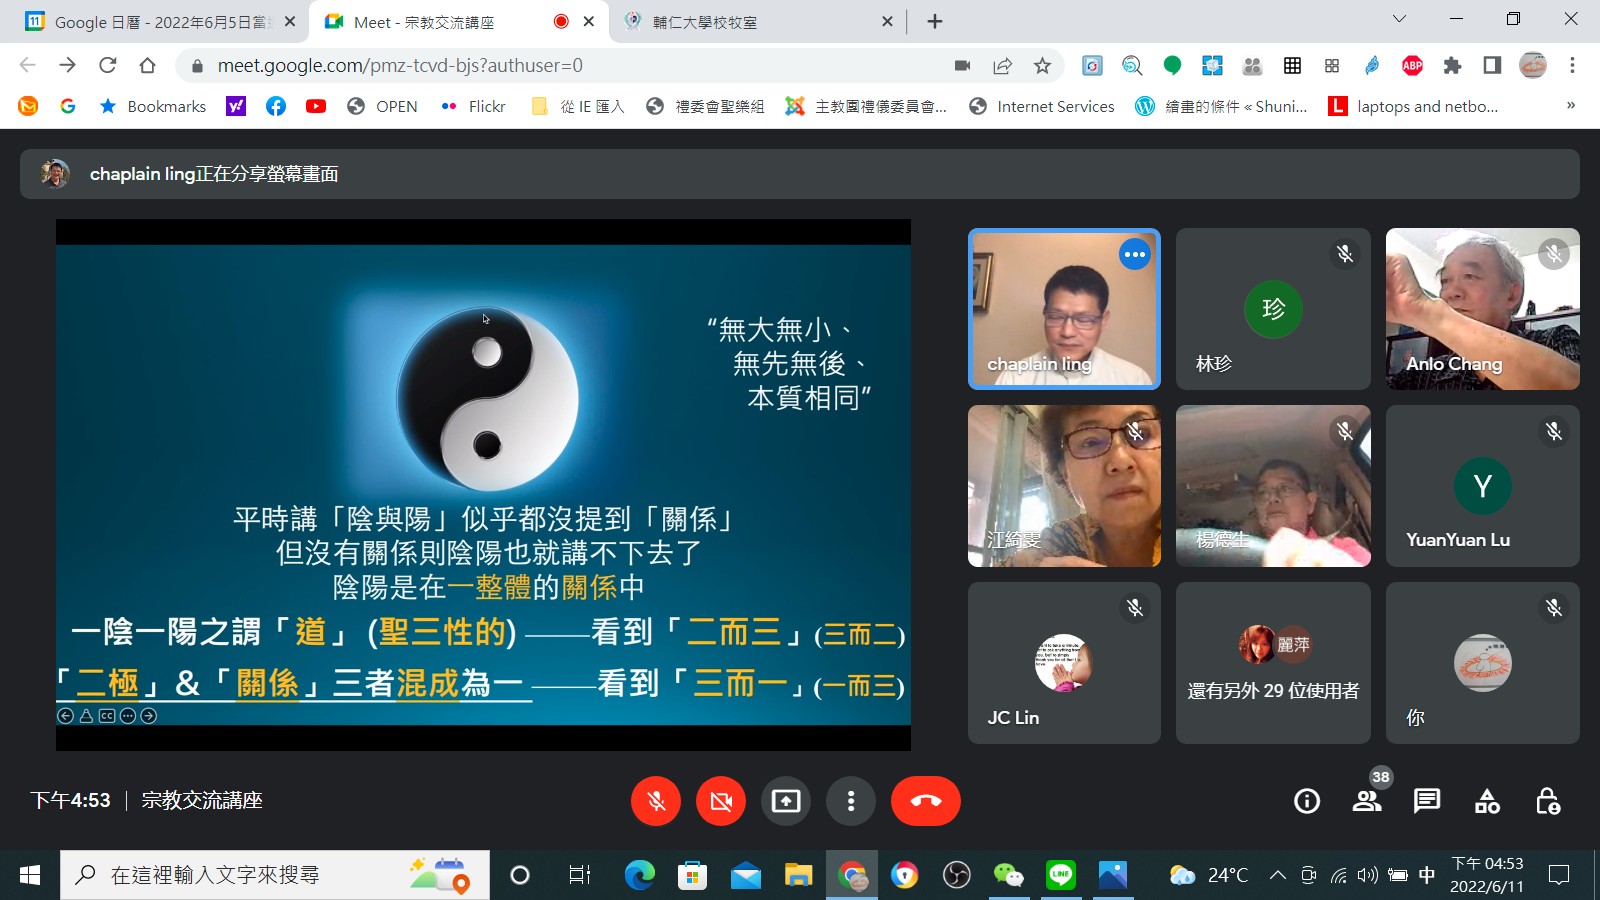Image resolution: width=1600 pixels, height=900 pixels.
Task: Expand the system tray hidden icons
Action: coord(1277,875)
